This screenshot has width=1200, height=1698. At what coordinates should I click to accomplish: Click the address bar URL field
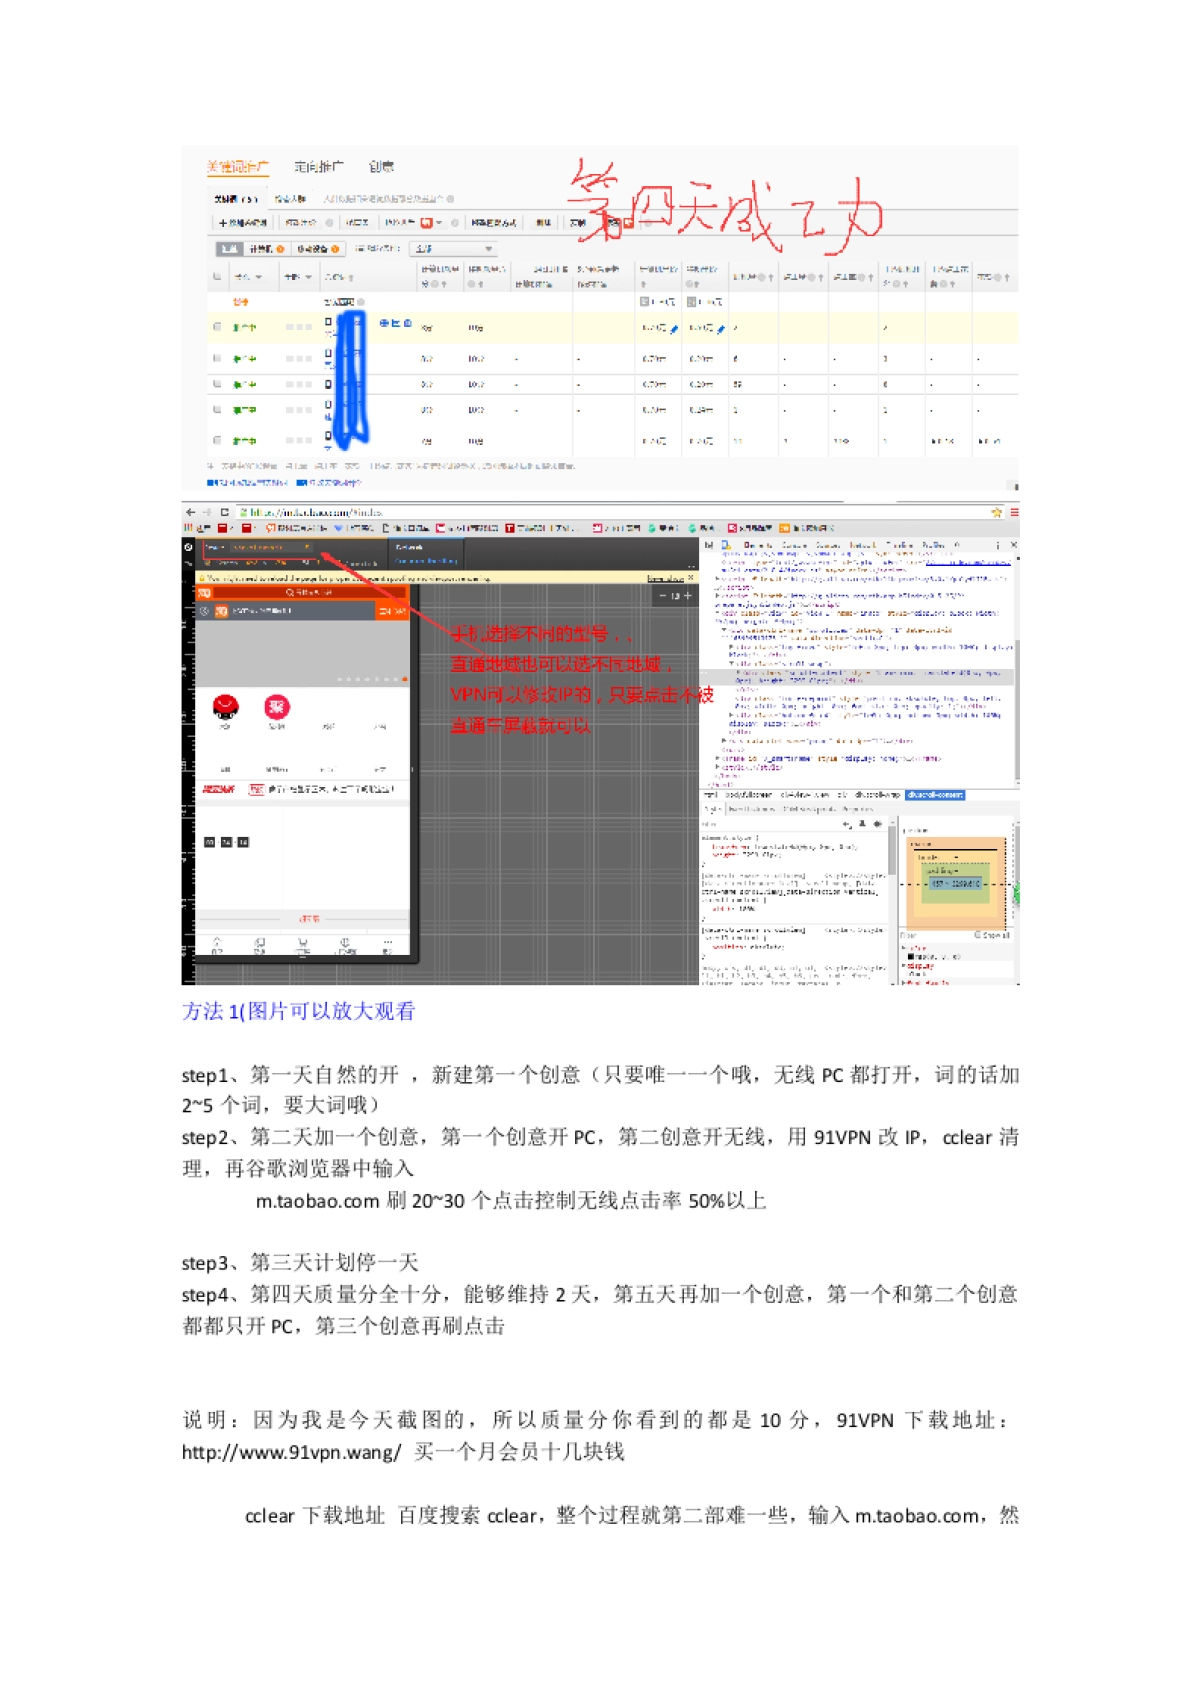pyautogui.click(x=612, y=512)
